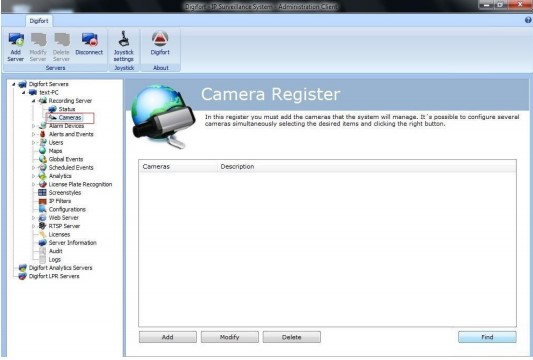Viewport: 533px width, 360px height.
Task: Expand the License Plate Recognition arrow
Action: pyautogui.click(x=33, y=184)
